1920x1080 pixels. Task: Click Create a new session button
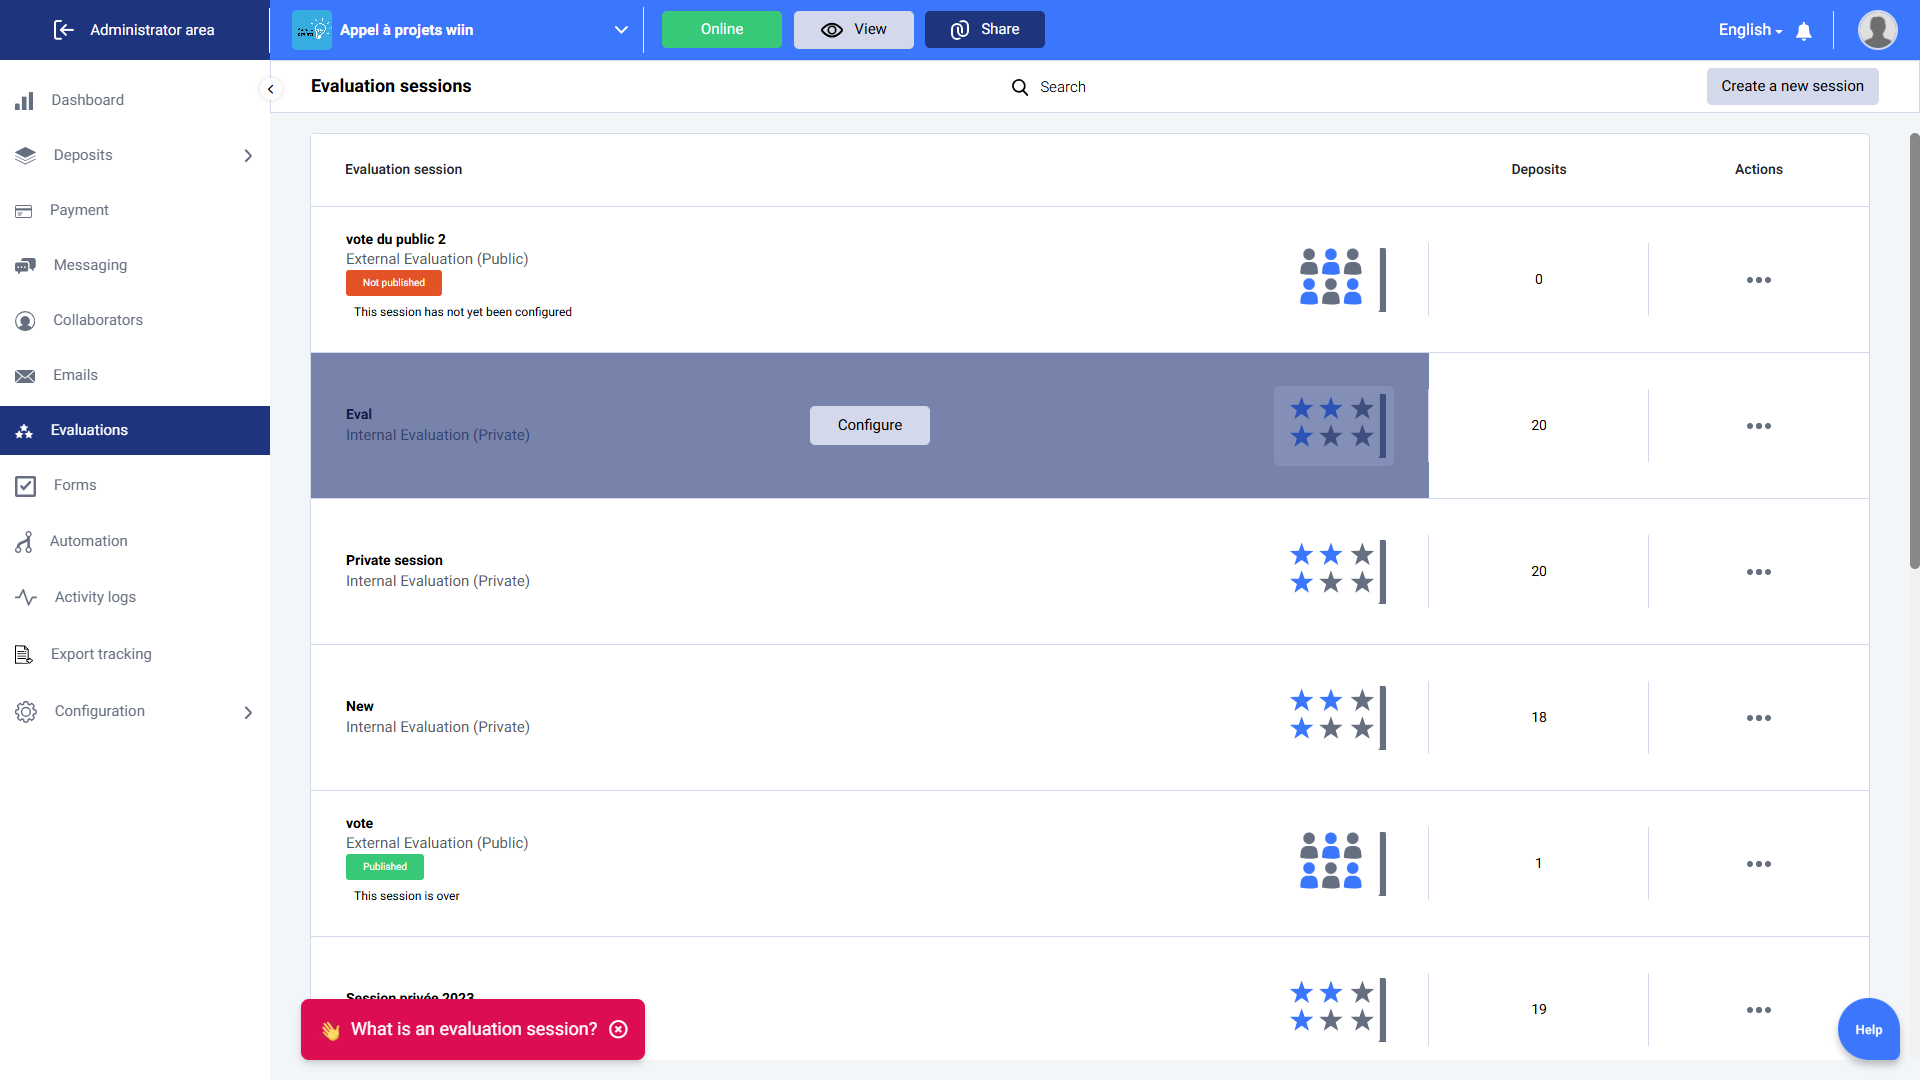pyautogui.click(x=1791, y=86)
